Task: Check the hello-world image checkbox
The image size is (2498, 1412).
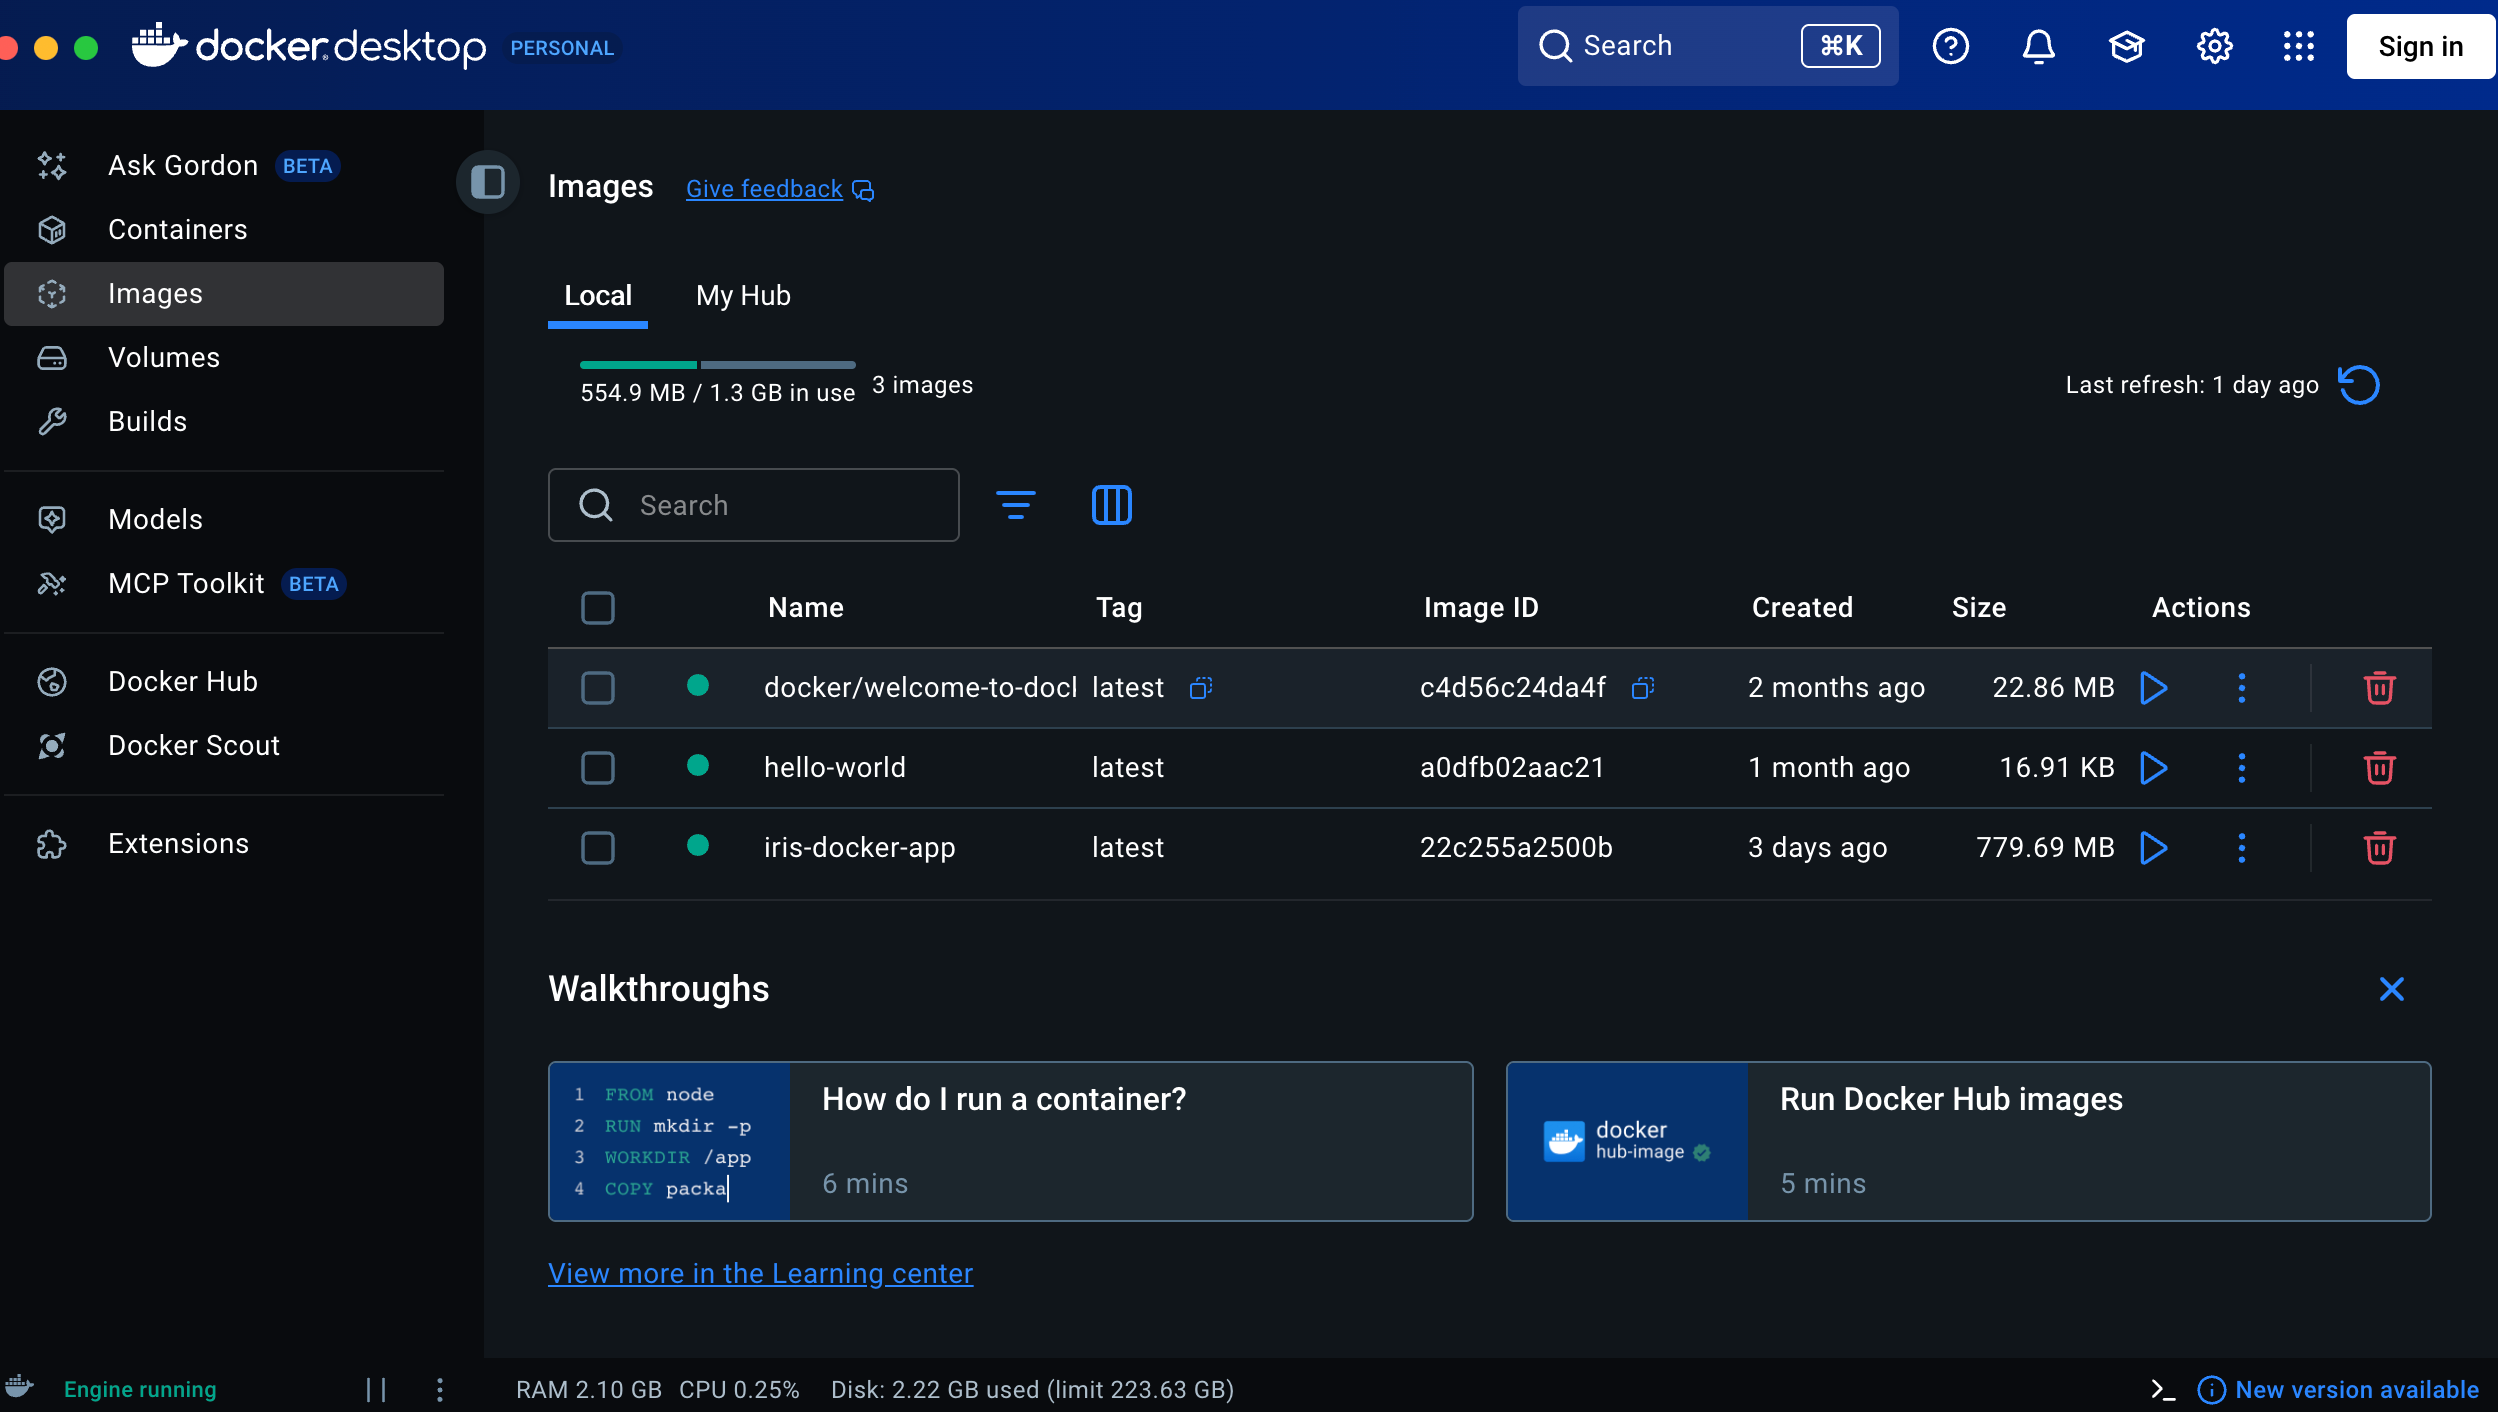Action: [598, 768]
